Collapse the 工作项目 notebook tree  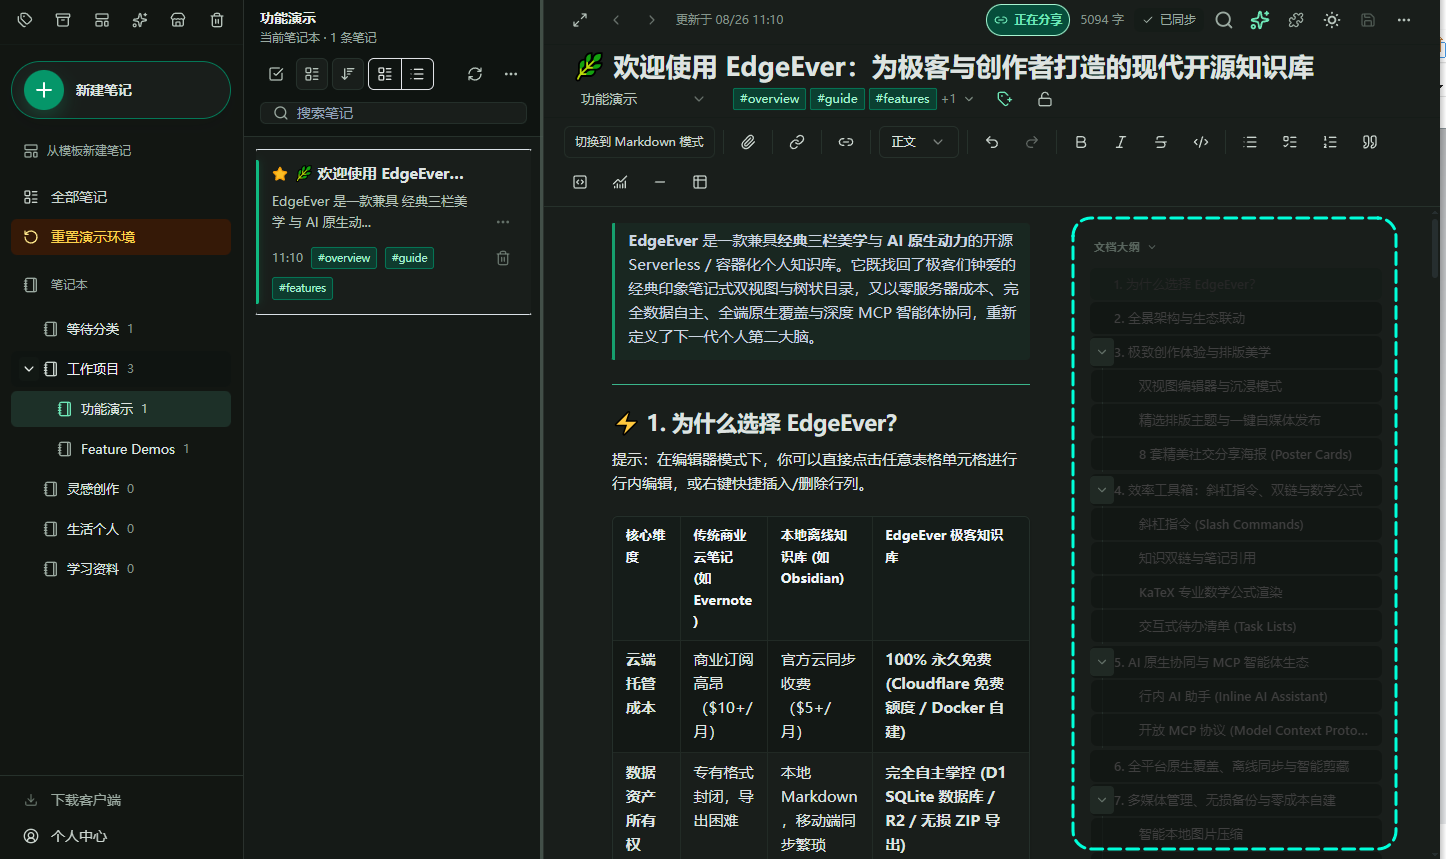[x=29, y=369]
